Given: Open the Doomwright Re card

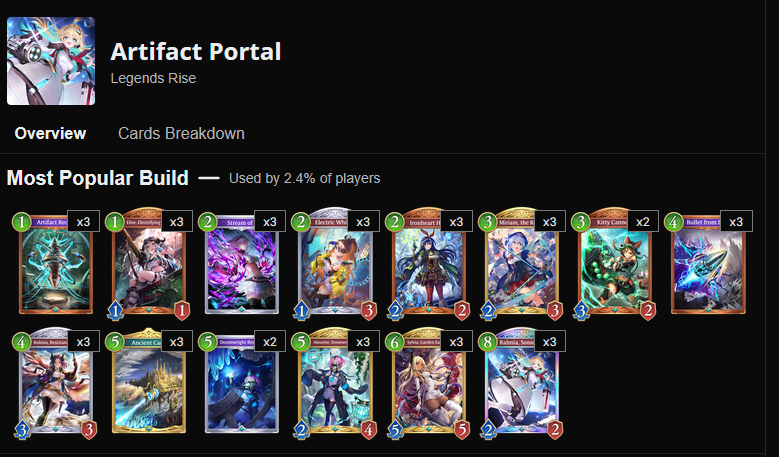Looking at the screenshot, I should tap(242, 384).
